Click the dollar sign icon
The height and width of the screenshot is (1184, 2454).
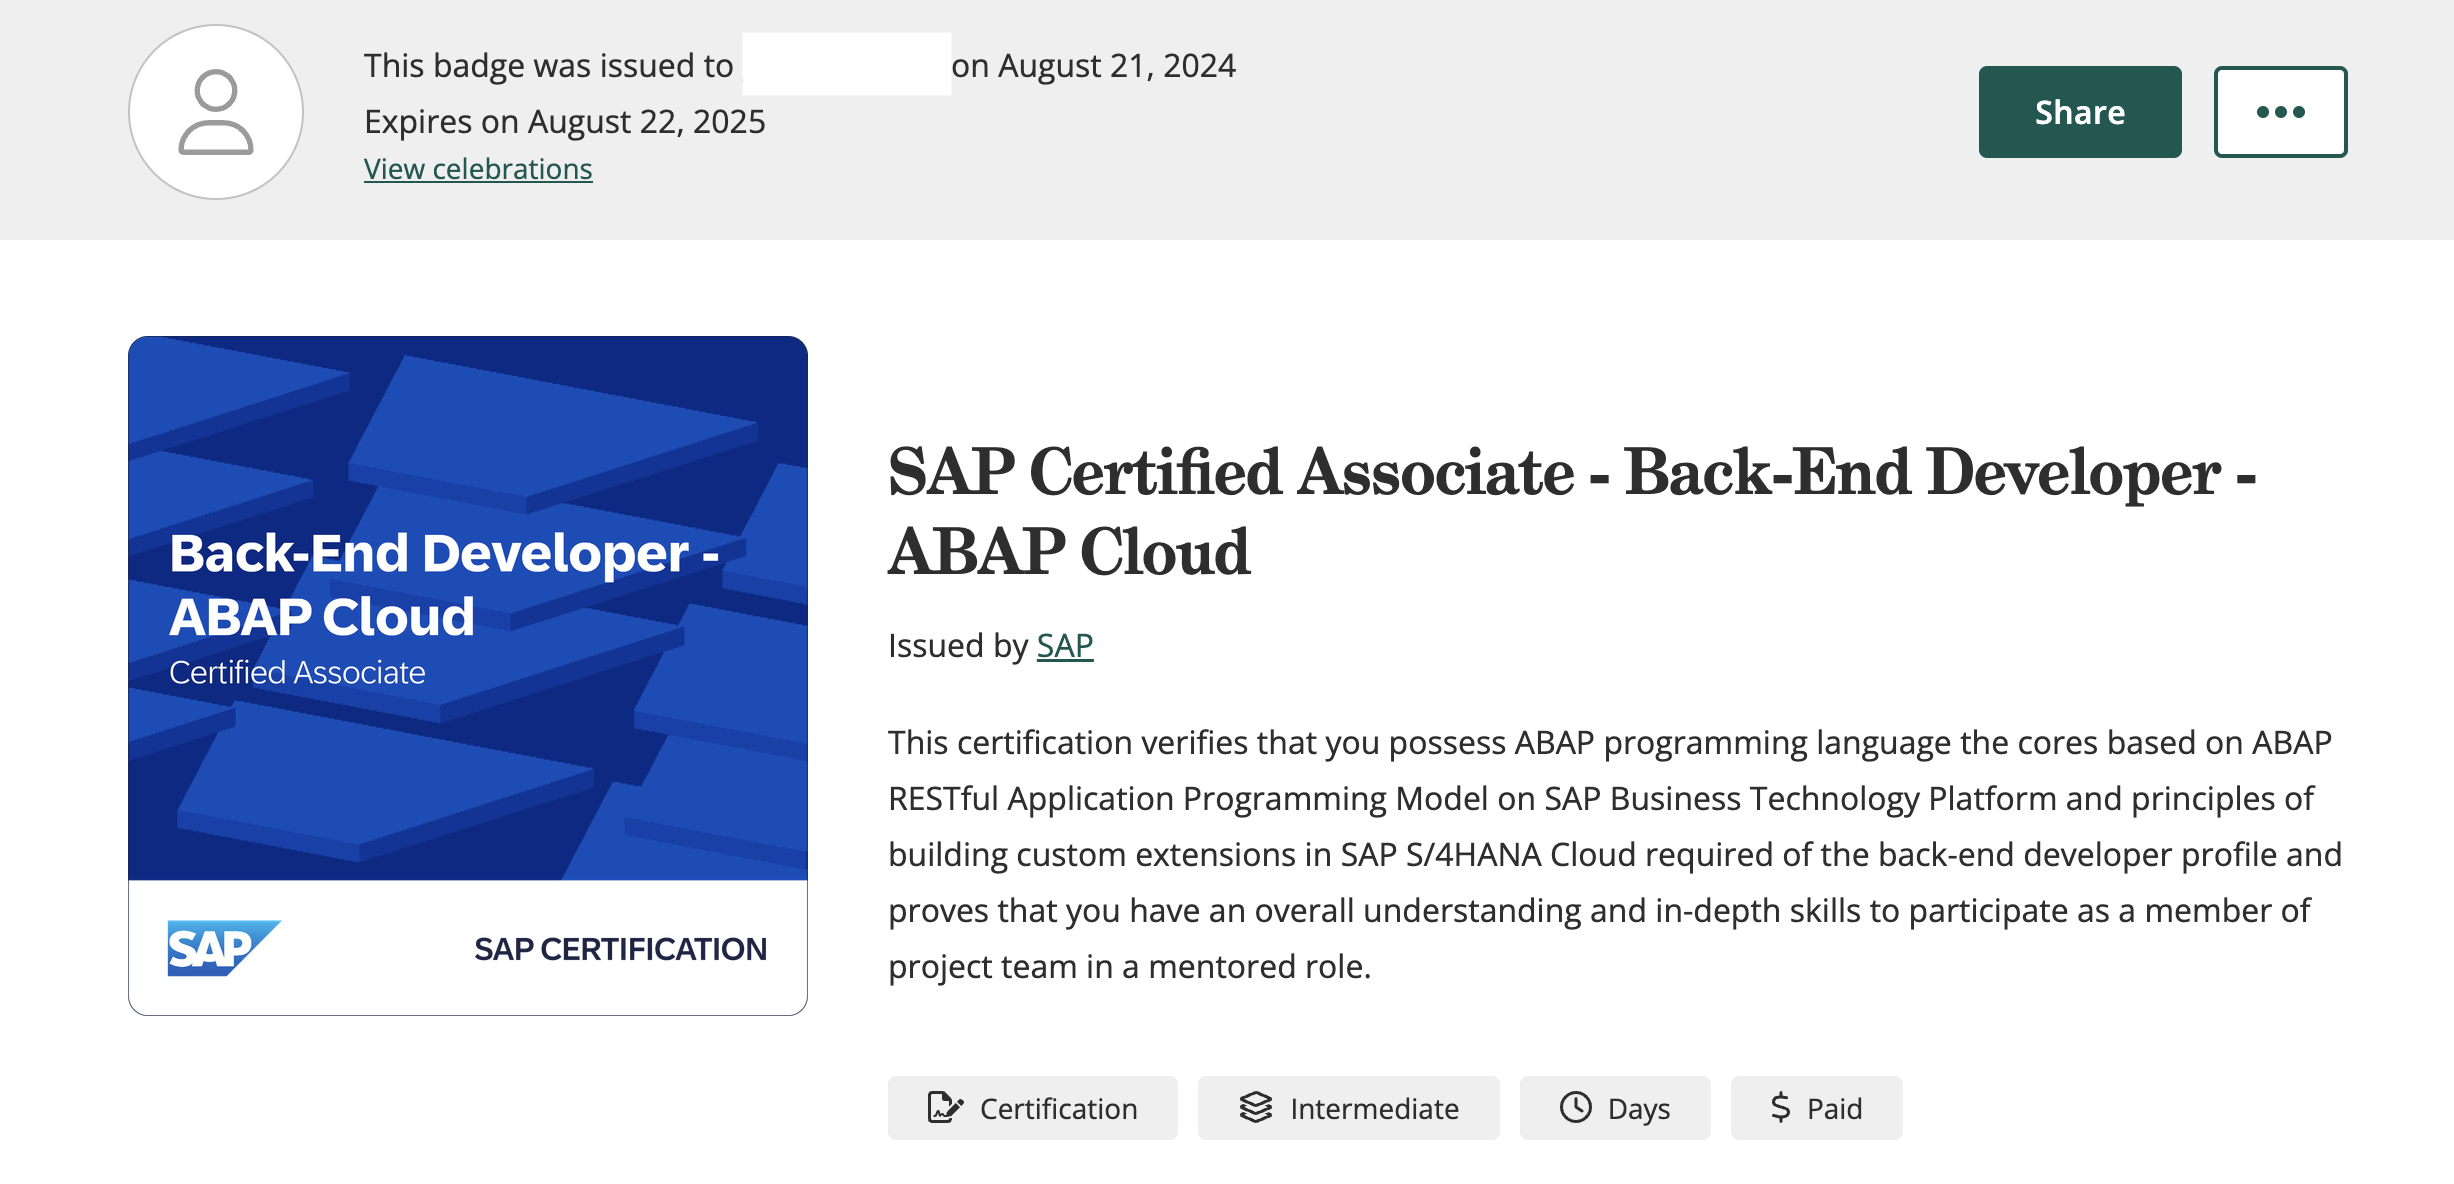click(x=1780, y=1108)
